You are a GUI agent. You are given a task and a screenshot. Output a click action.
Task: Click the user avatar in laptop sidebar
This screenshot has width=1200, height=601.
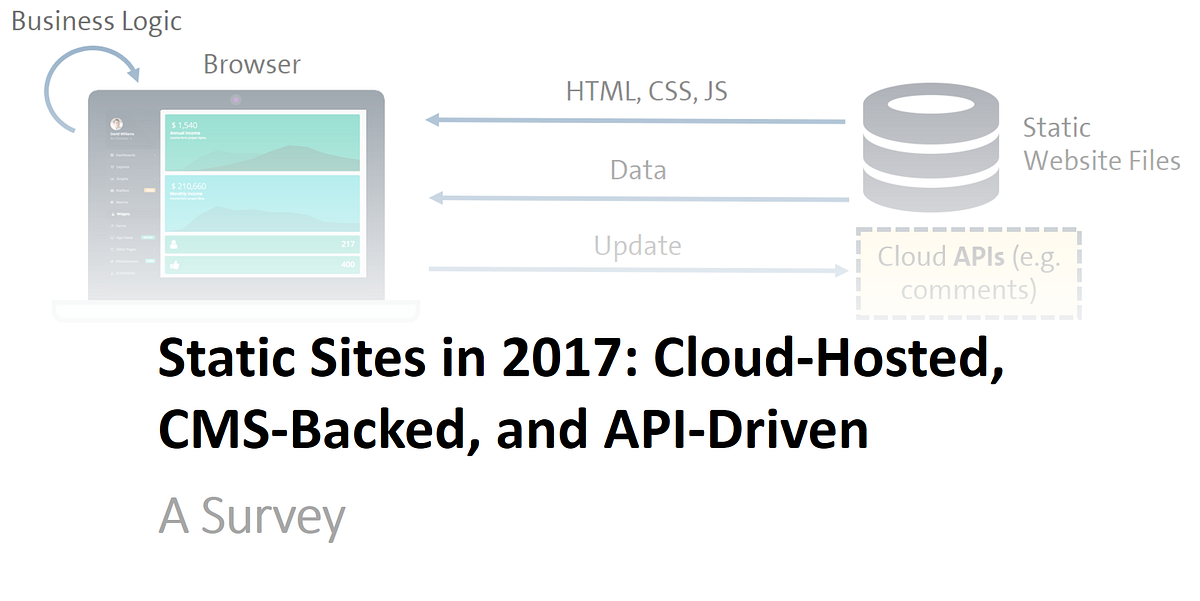(118, 125)
